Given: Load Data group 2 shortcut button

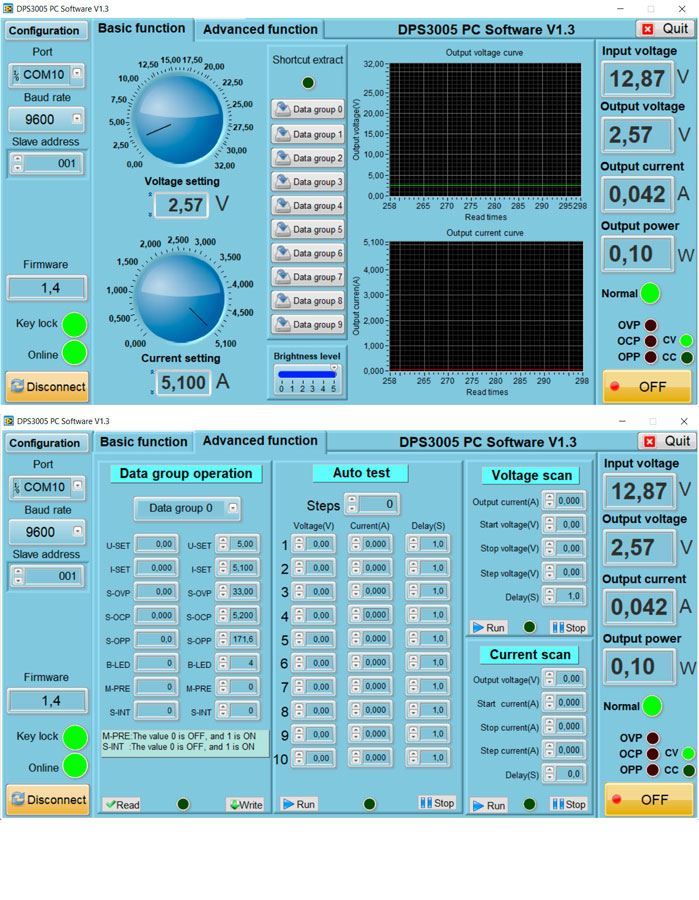Looking at the screenshot, I should pos(308,158).
